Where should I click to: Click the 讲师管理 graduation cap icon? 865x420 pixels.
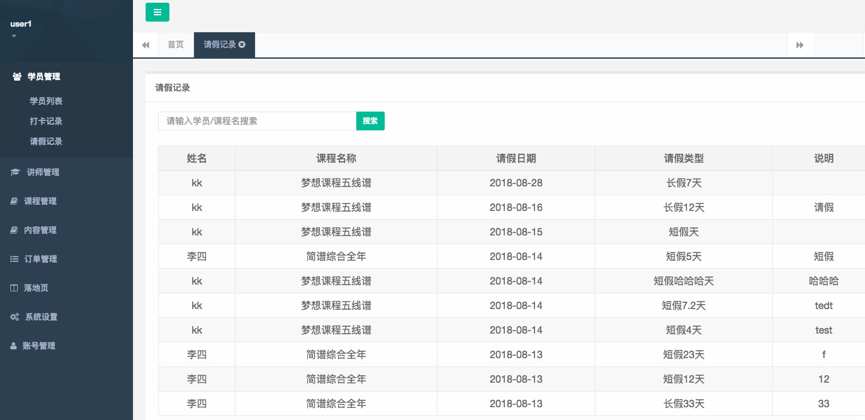point(15,172)
